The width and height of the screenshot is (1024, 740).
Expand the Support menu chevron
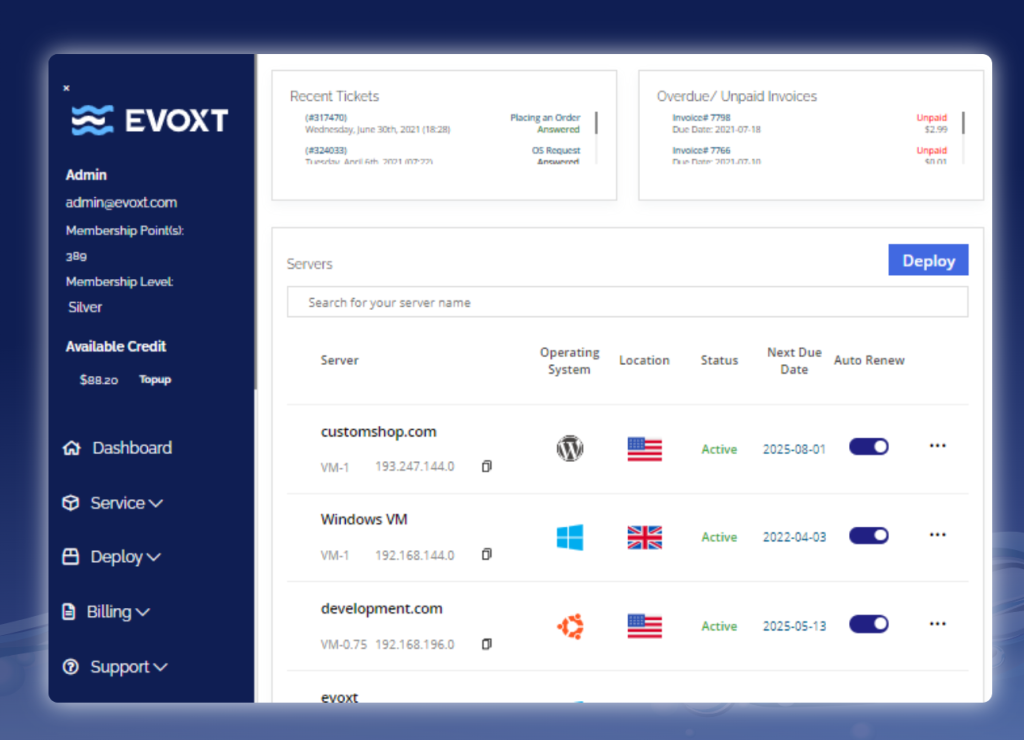coord(160,667)
